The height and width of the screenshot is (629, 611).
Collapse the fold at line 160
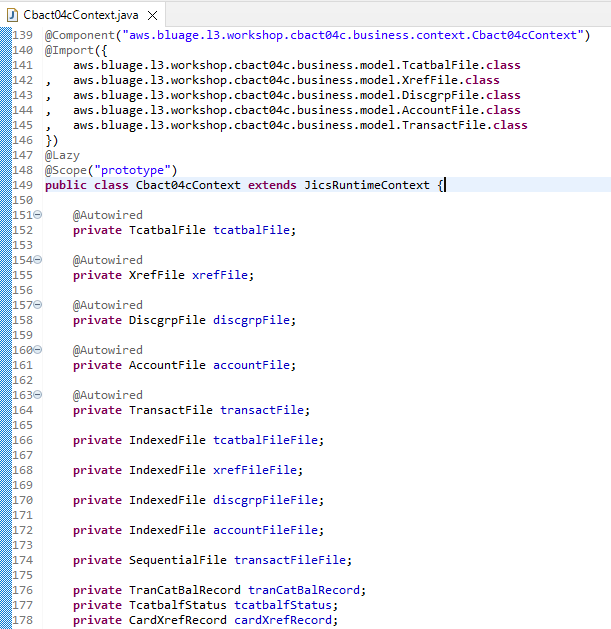click(38, 350)
